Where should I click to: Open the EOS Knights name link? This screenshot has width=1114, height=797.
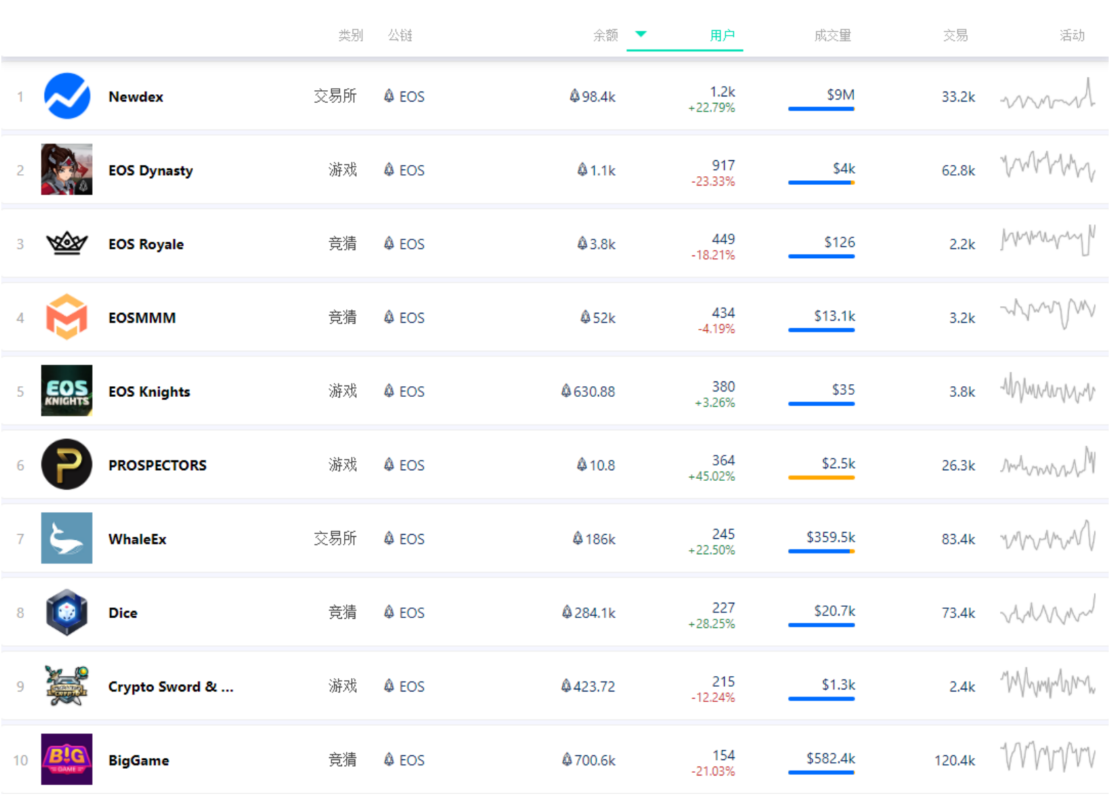click(x=149, y=391)
